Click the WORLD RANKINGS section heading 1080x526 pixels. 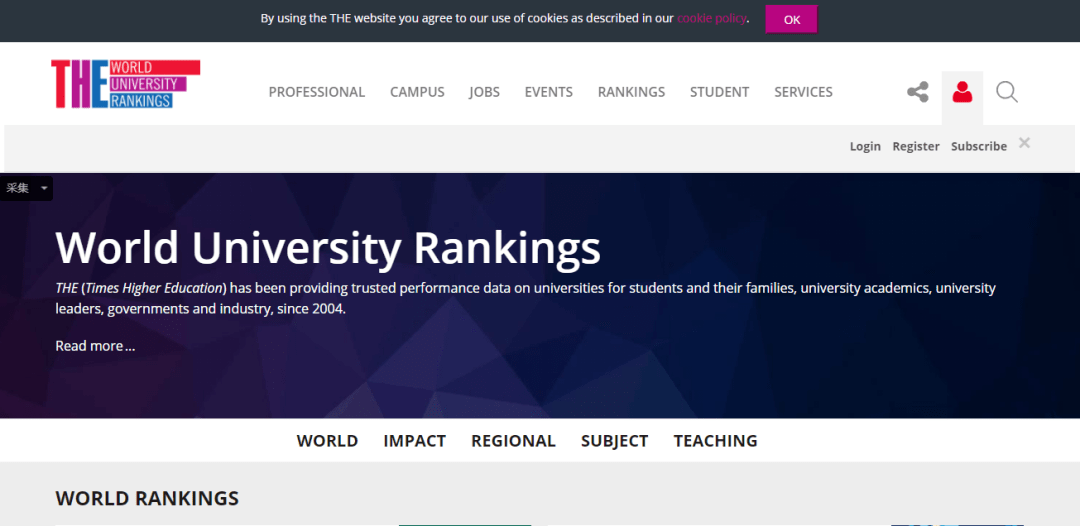[x=147, y=498]
